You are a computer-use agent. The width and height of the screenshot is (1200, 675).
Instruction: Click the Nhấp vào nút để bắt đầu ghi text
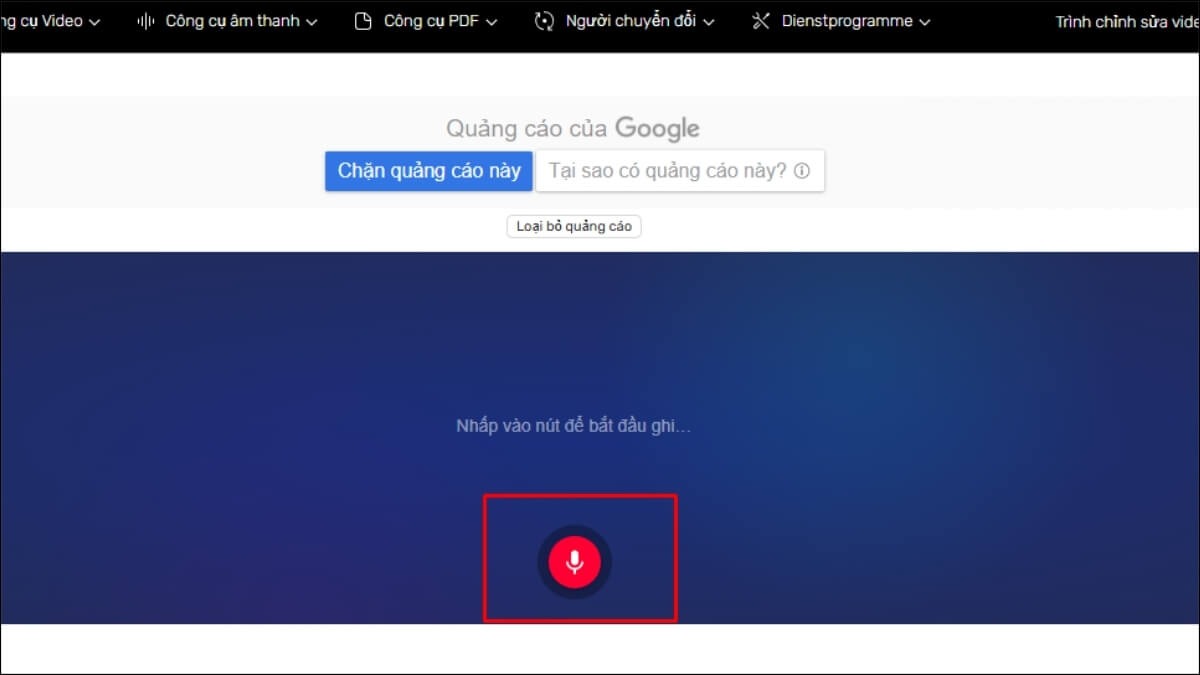(574, 426)
